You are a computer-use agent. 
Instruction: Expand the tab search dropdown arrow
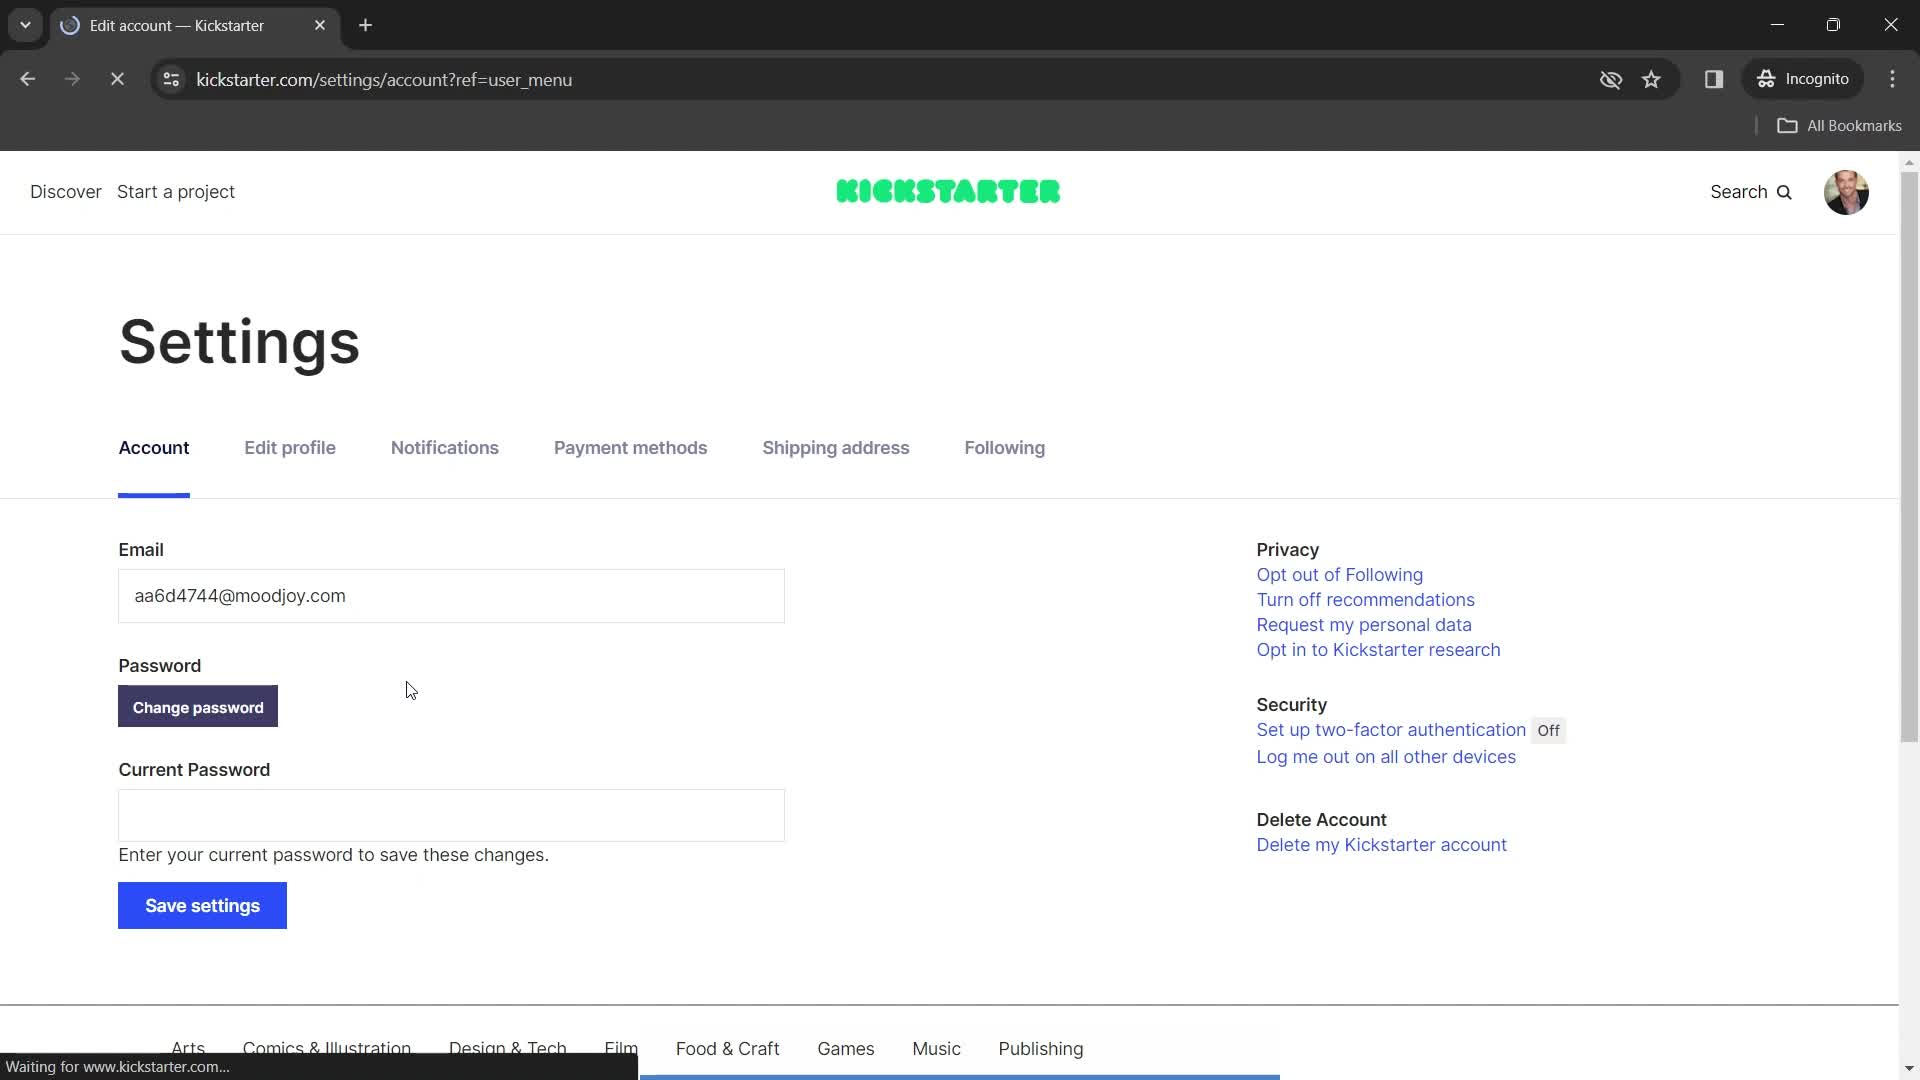[x=25, y=25]
